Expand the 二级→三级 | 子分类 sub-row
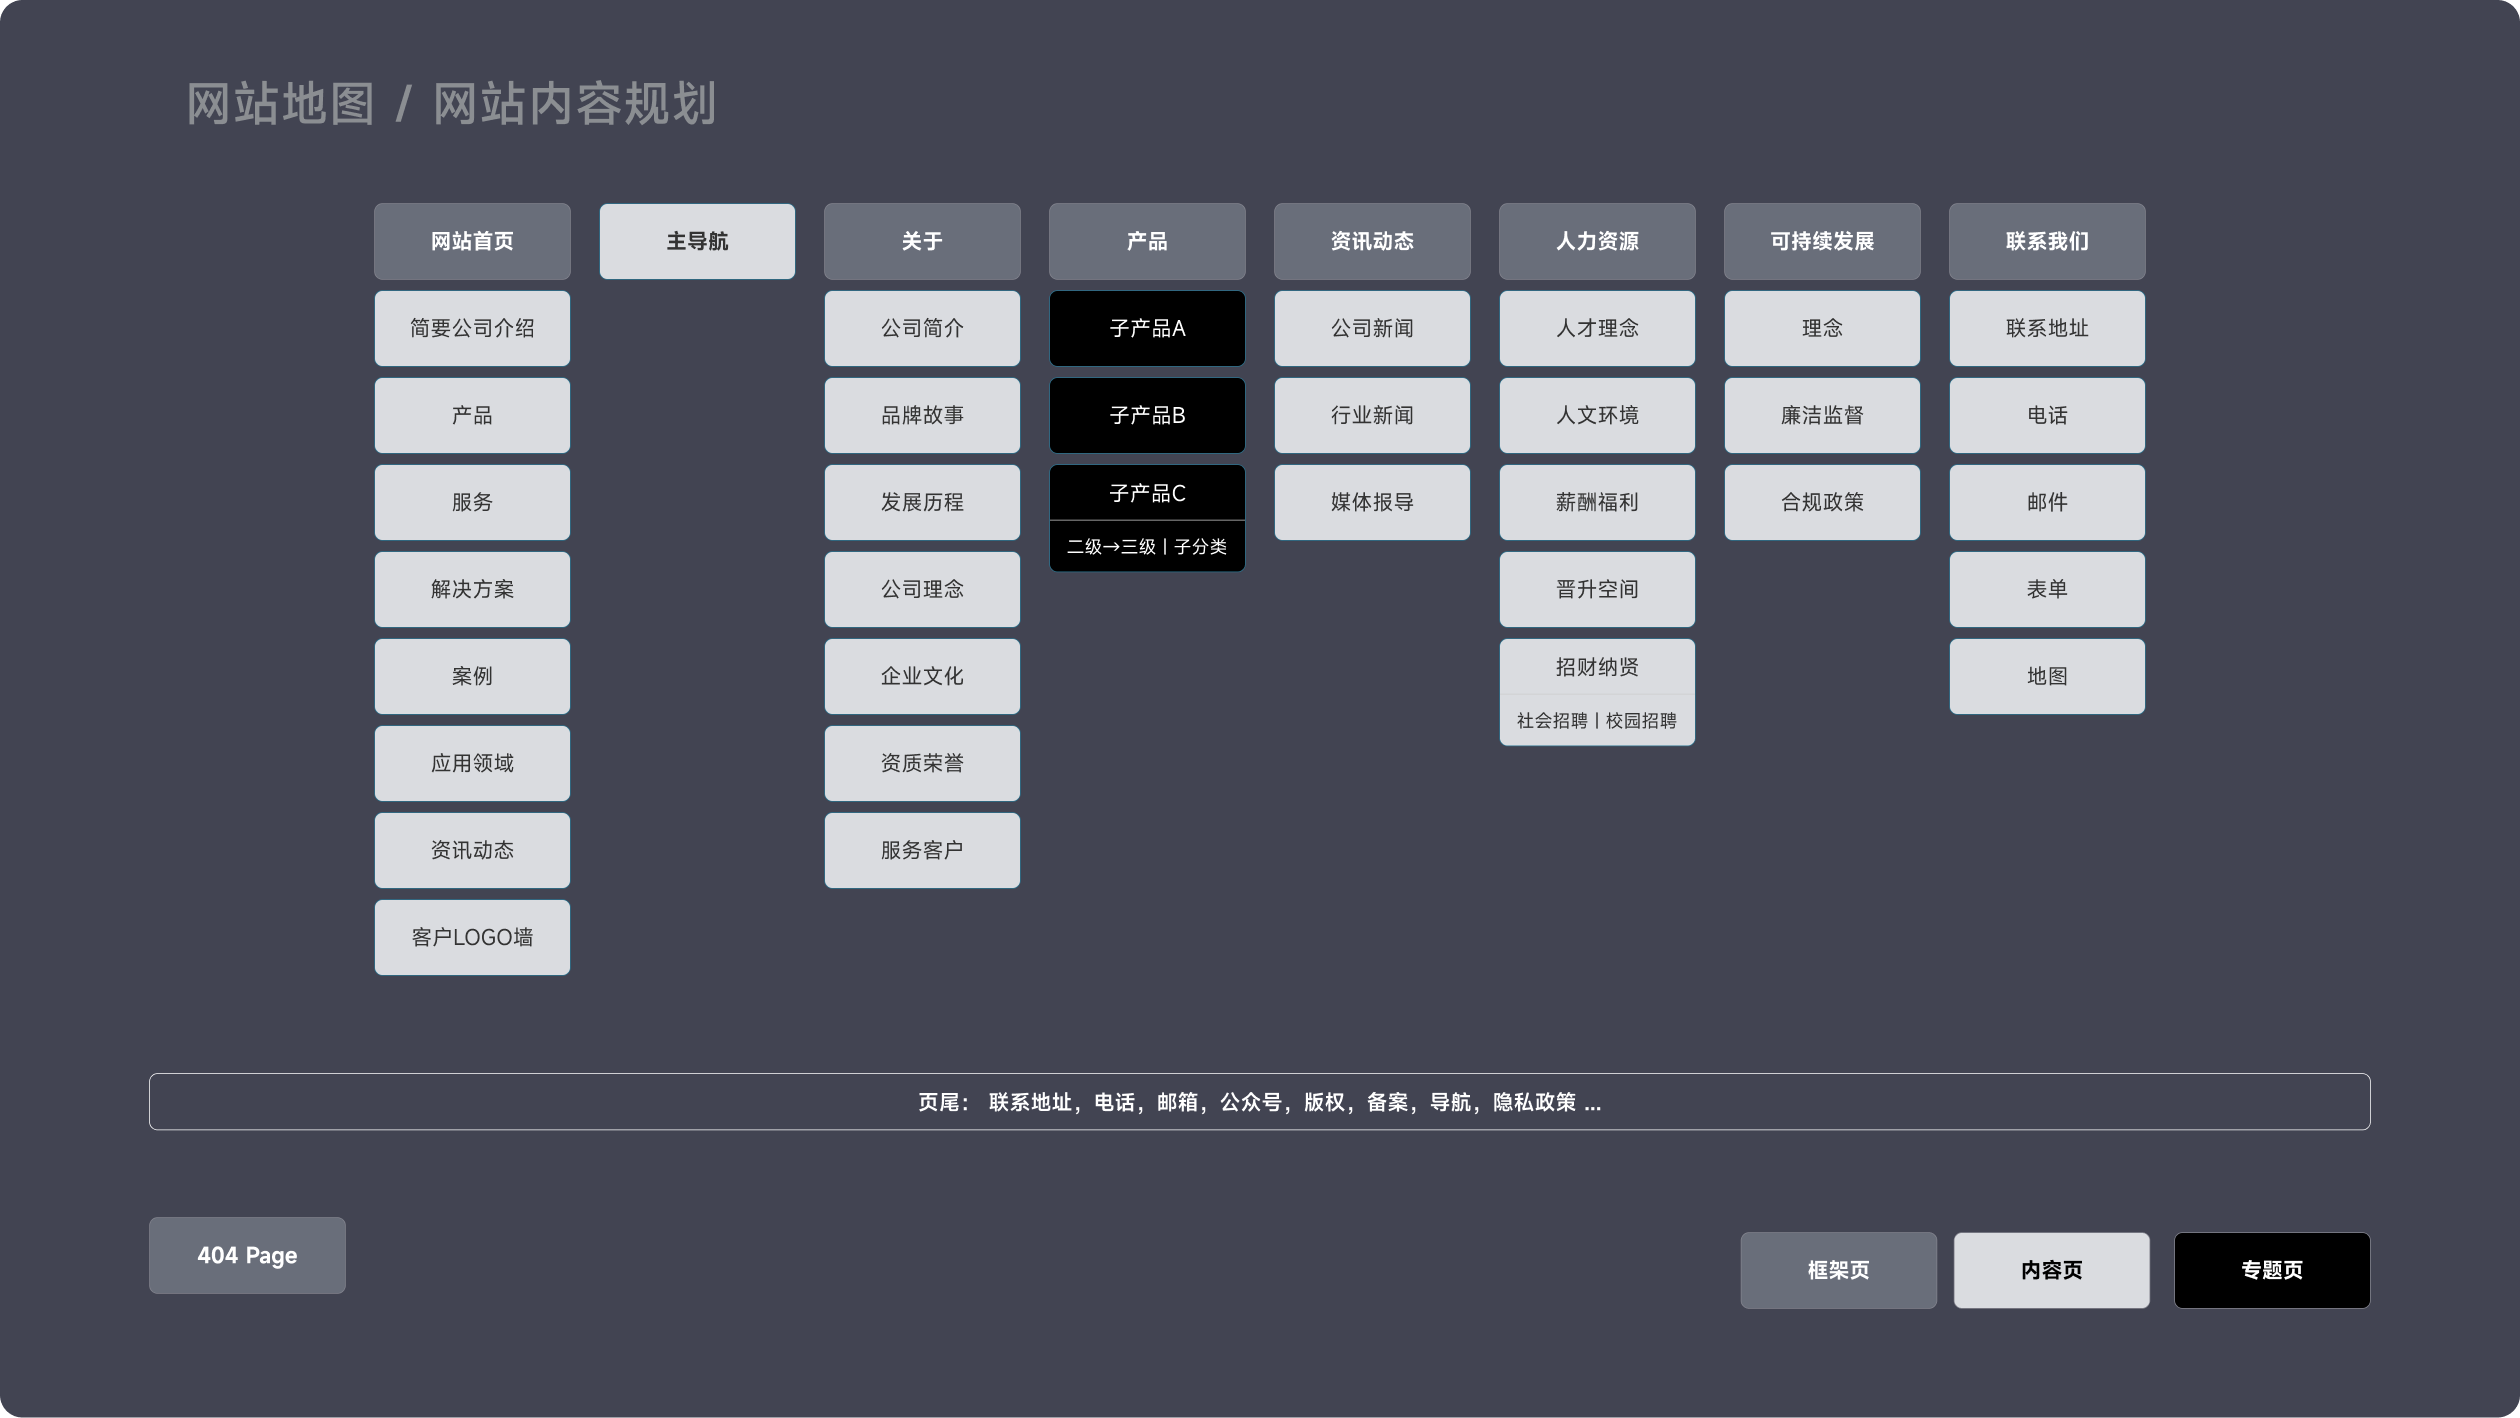Screen dimensions: 2520x1418 tap(1147, 546)
